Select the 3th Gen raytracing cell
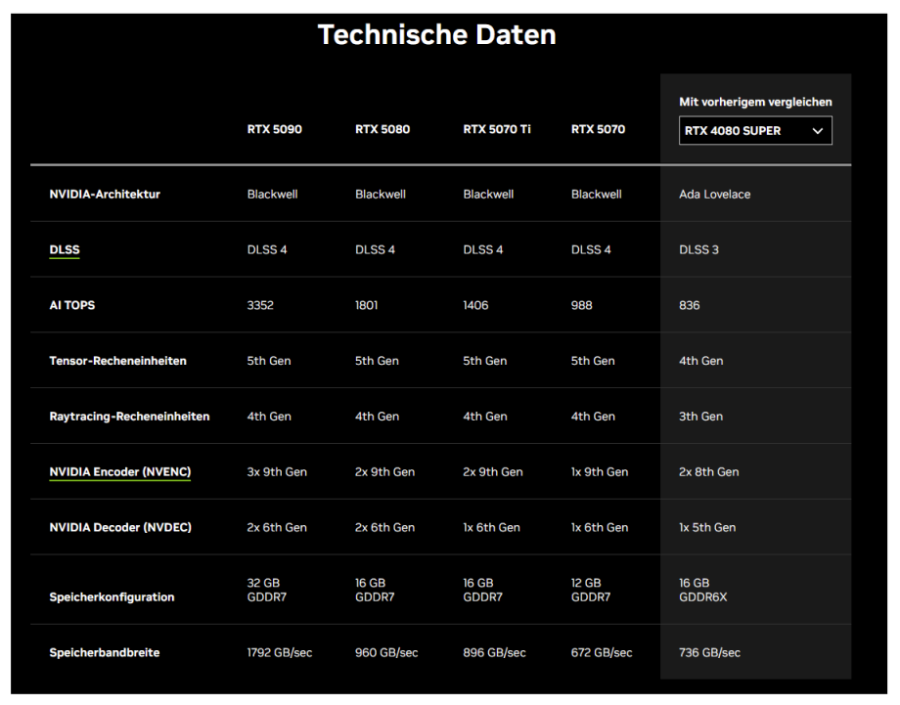The height and width of the screenshot is (705, 900). pyautogui.click(x=701, y=416)
